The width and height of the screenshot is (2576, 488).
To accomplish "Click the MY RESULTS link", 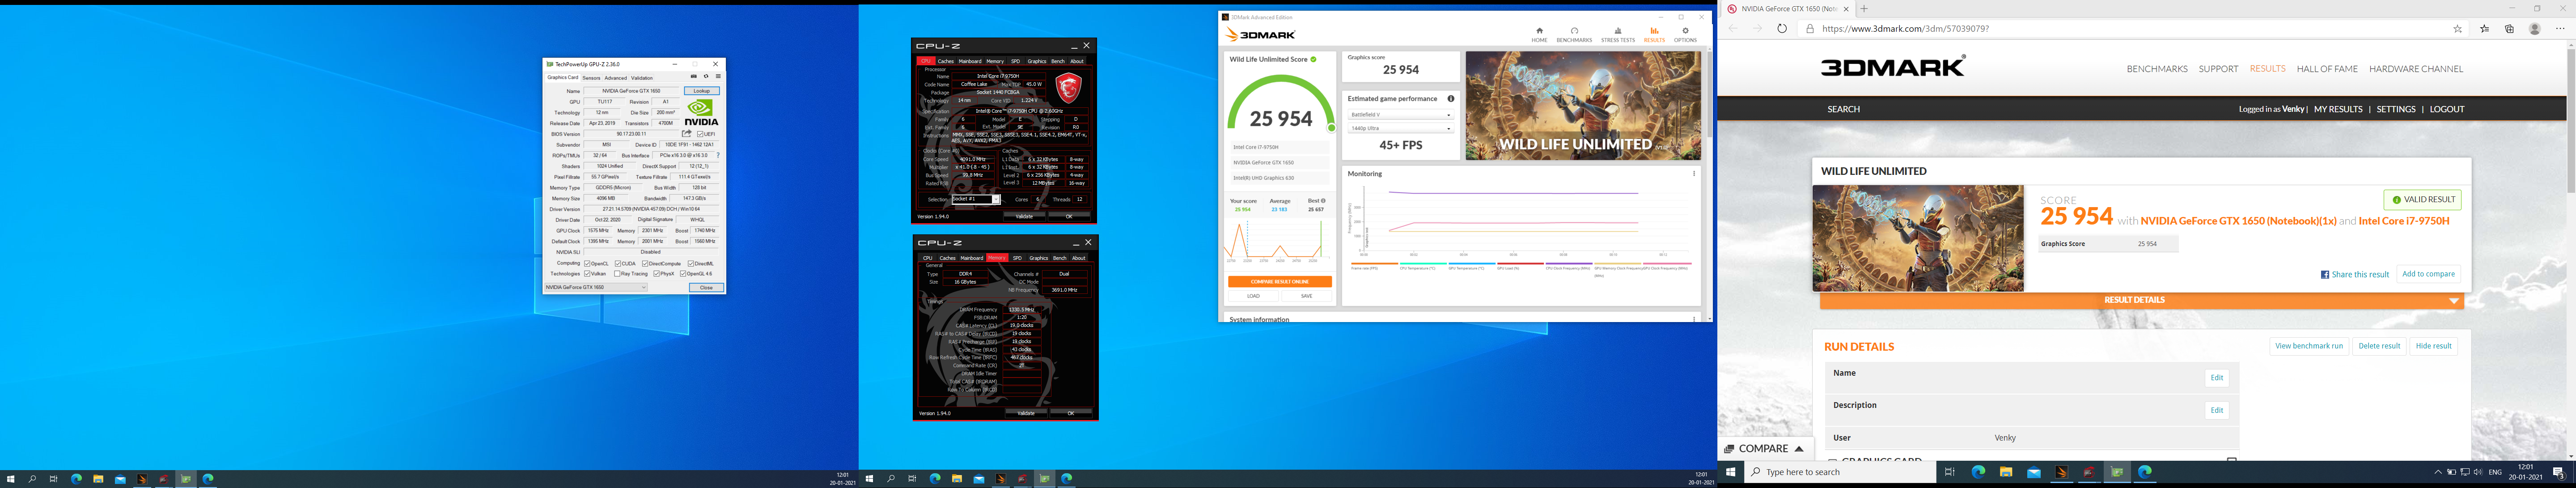I will click(2338, 109).
